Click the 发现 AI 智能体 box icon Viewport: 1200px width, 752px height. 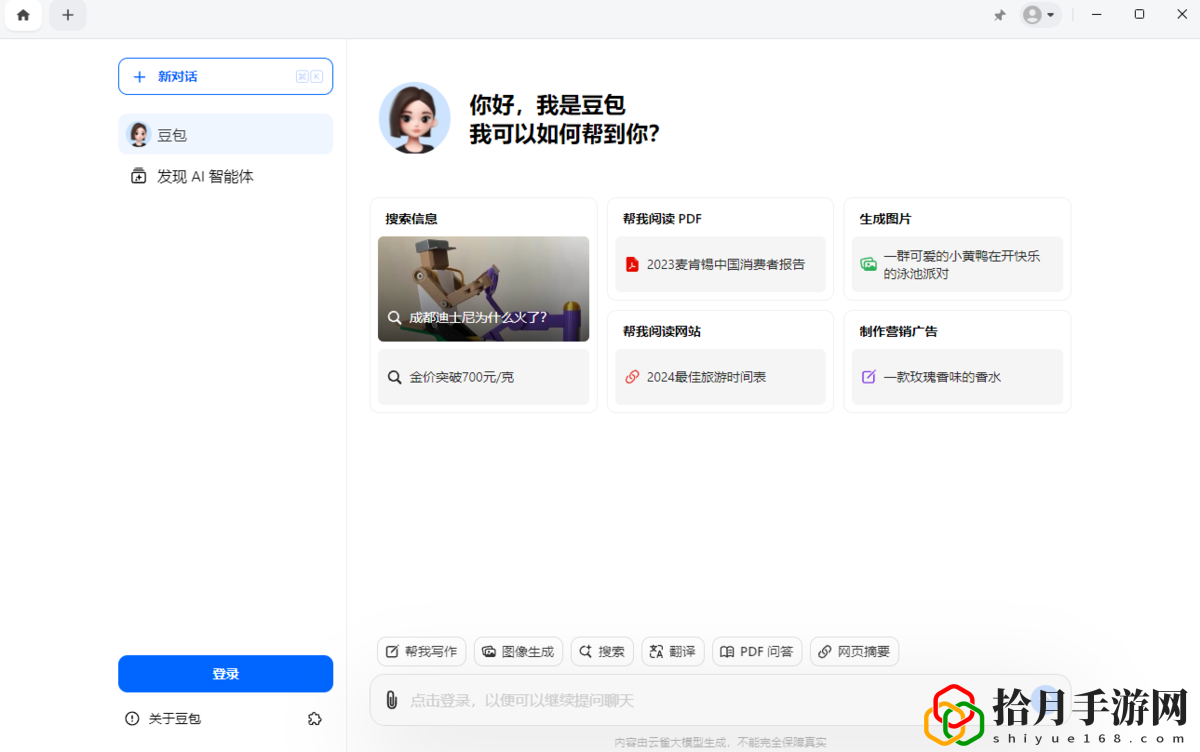(139, 176)
